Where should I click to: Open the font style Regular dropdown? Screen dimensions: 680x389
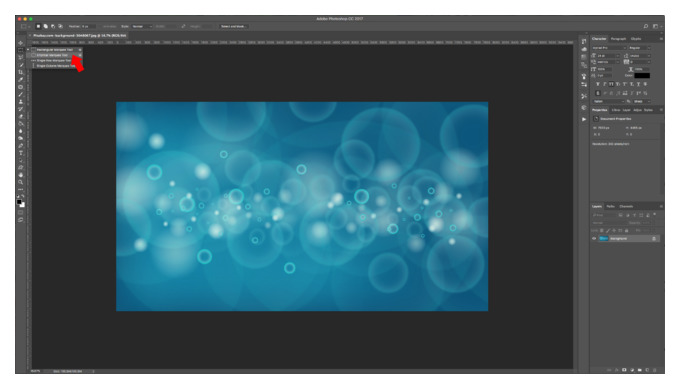click(x=640, y=48)
